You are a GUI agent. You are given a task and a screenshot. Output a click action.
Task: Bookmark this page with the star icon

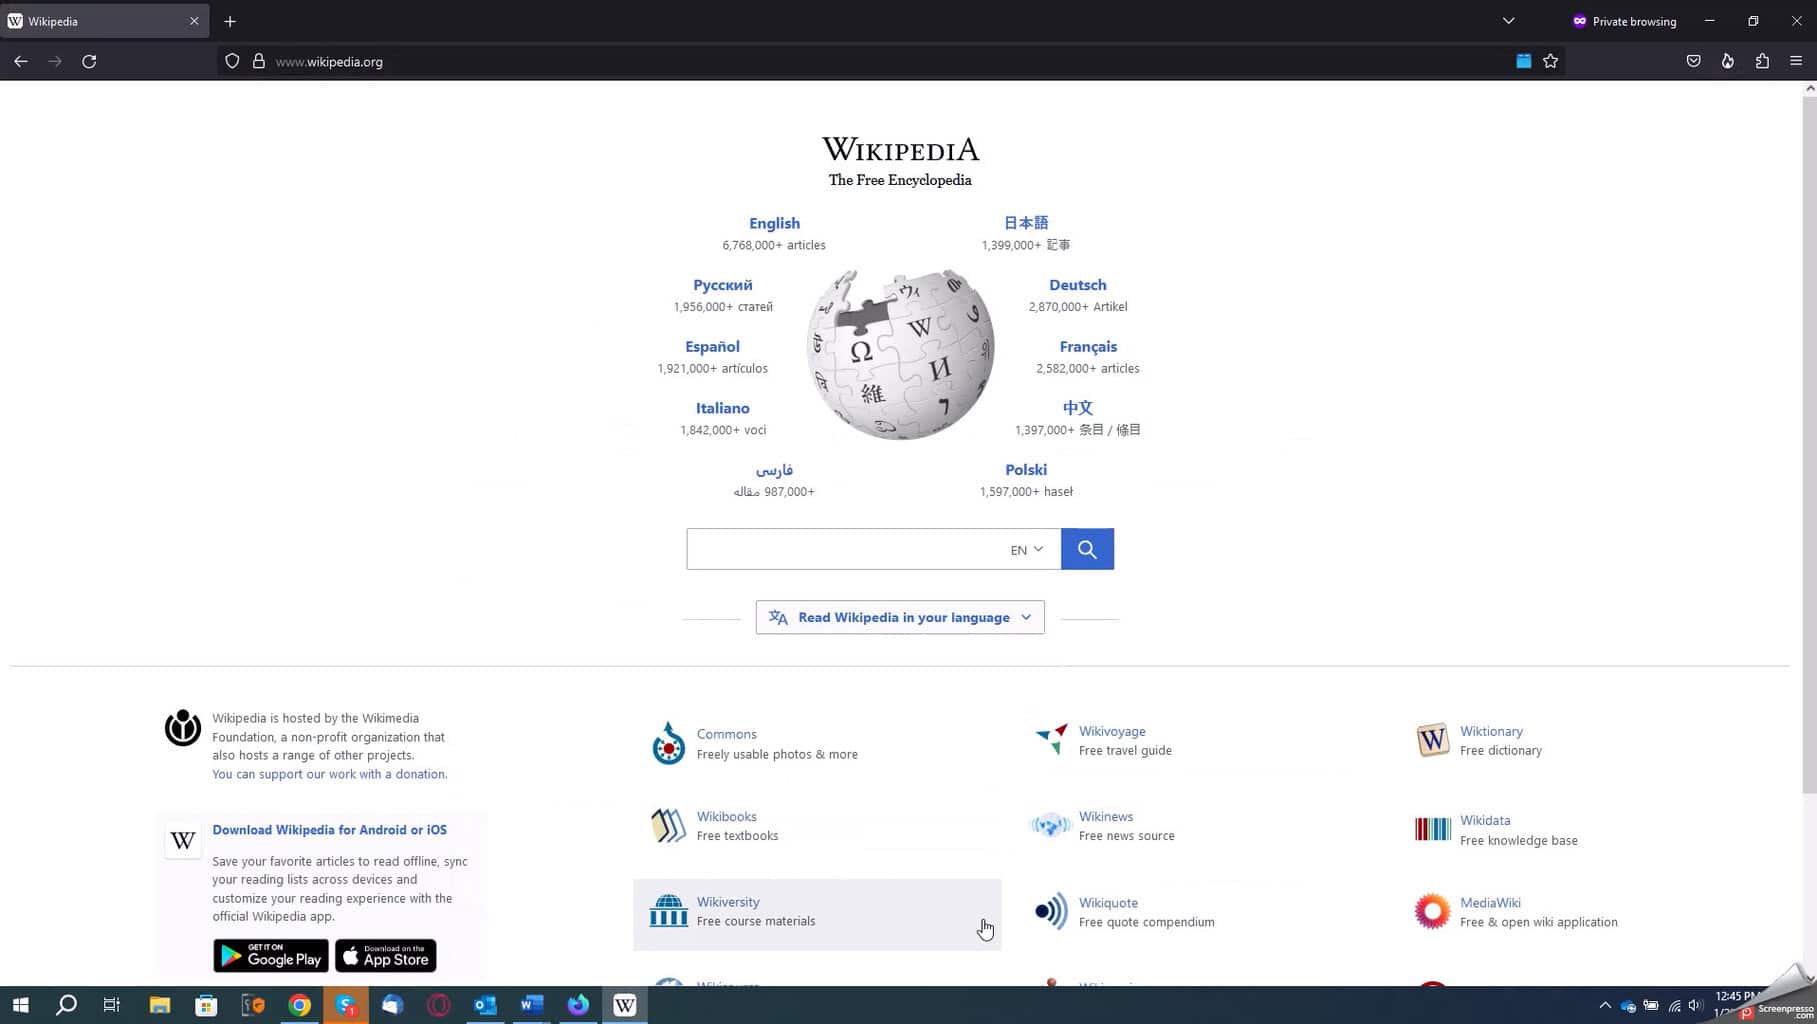[1550, 61]
